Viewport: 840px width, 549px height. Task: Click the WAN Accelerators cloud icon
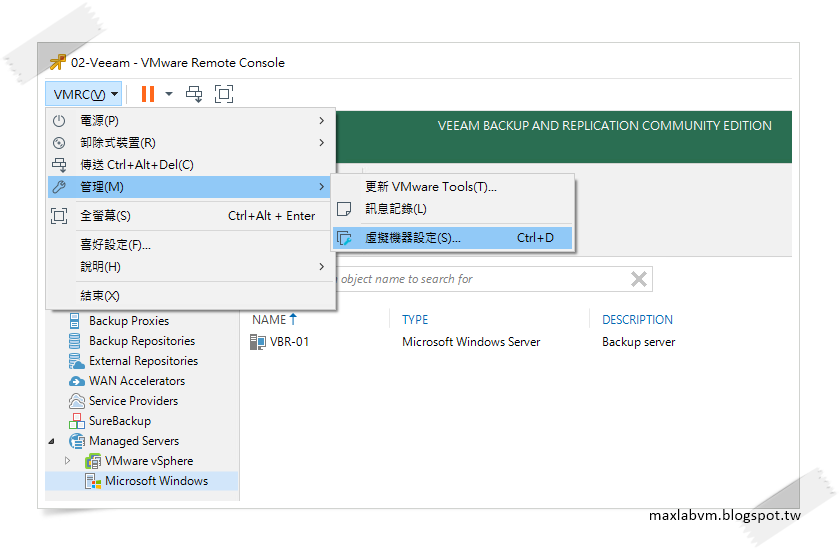tap(77, 381)
